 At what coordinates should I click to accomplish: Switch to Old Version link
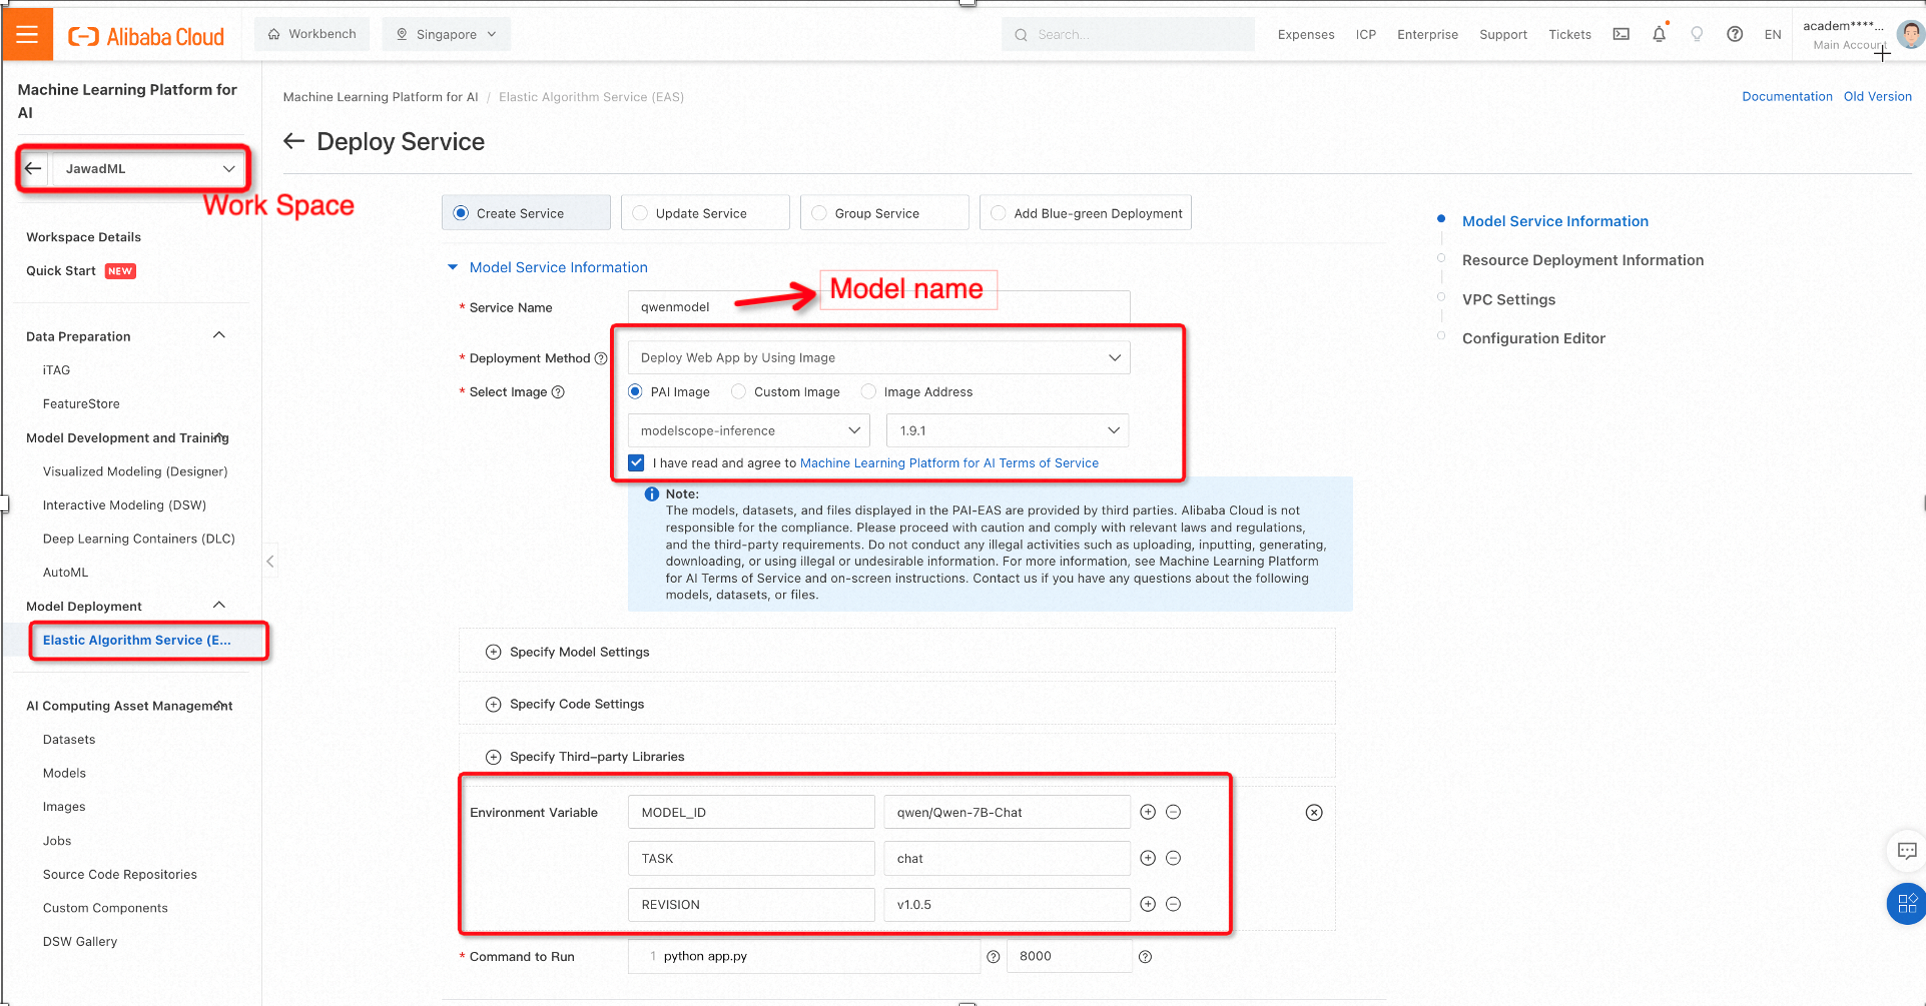[x=1877, y=96]
